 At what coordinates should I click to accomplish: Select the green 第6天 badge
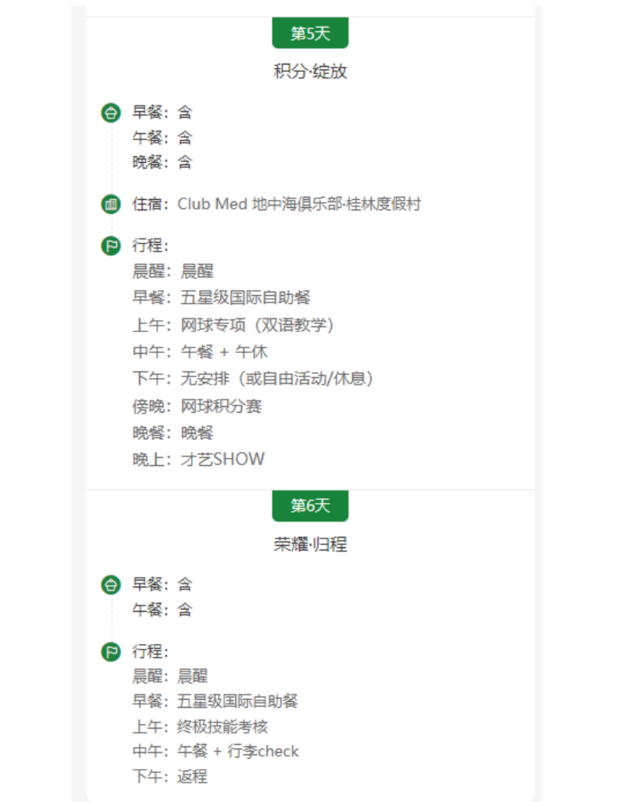click(310, 505)
